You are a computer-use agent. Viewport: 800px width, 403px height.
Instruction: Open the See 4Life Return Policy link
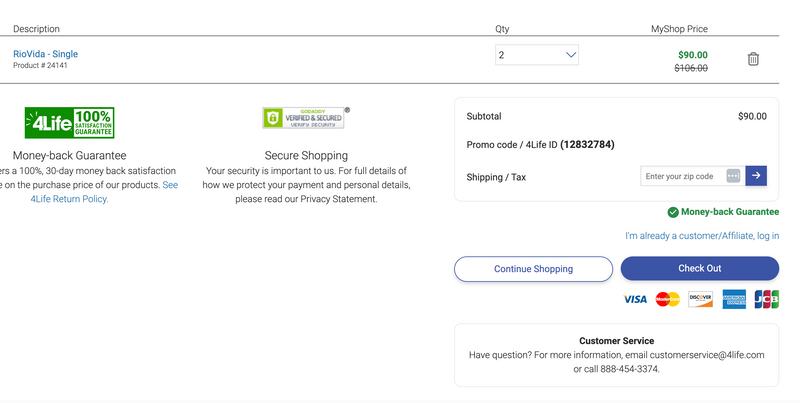[104, 192]
